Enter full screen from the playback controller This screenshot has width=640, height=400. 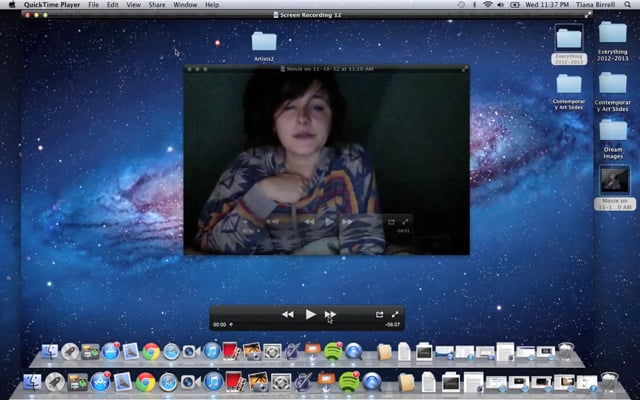(x=395, y=314)
